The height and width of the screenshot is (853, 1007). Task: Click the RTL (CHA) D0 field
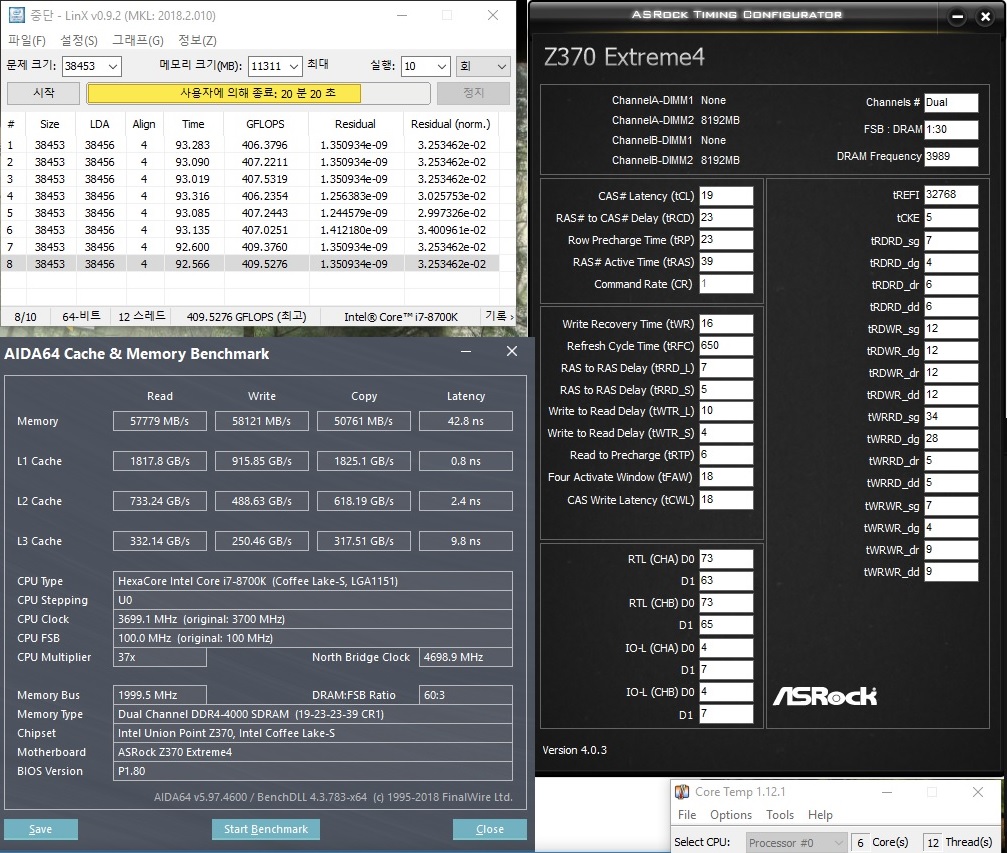[x=726, y=559]
